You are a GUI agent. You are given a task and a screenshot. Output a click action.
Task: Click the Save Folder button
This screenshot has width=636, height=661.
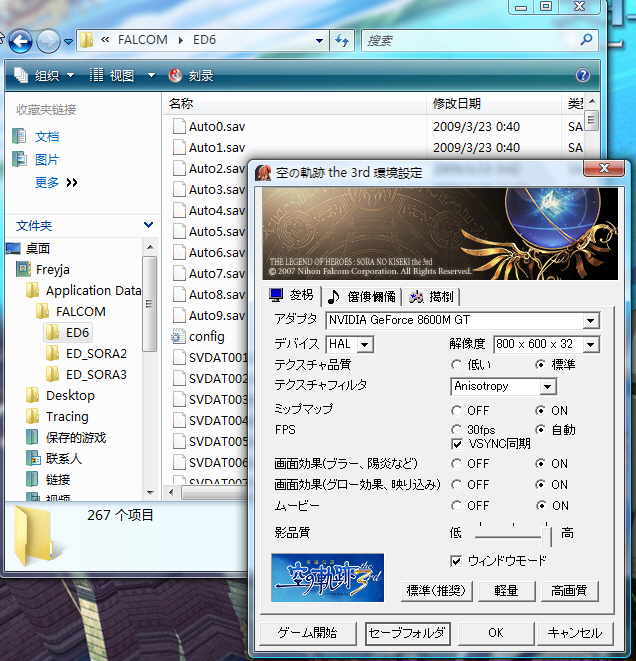(407, 633)
